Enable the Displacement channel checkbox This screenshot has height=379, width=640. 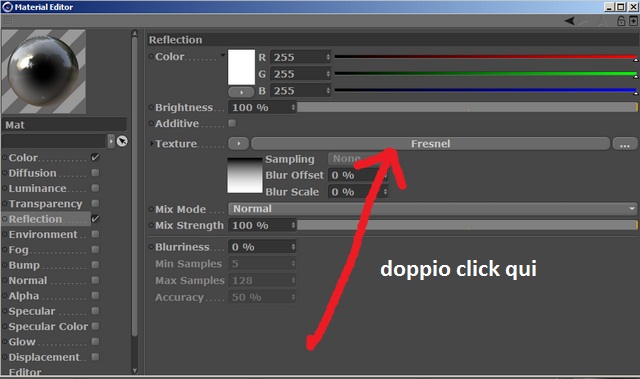[95, 357]
